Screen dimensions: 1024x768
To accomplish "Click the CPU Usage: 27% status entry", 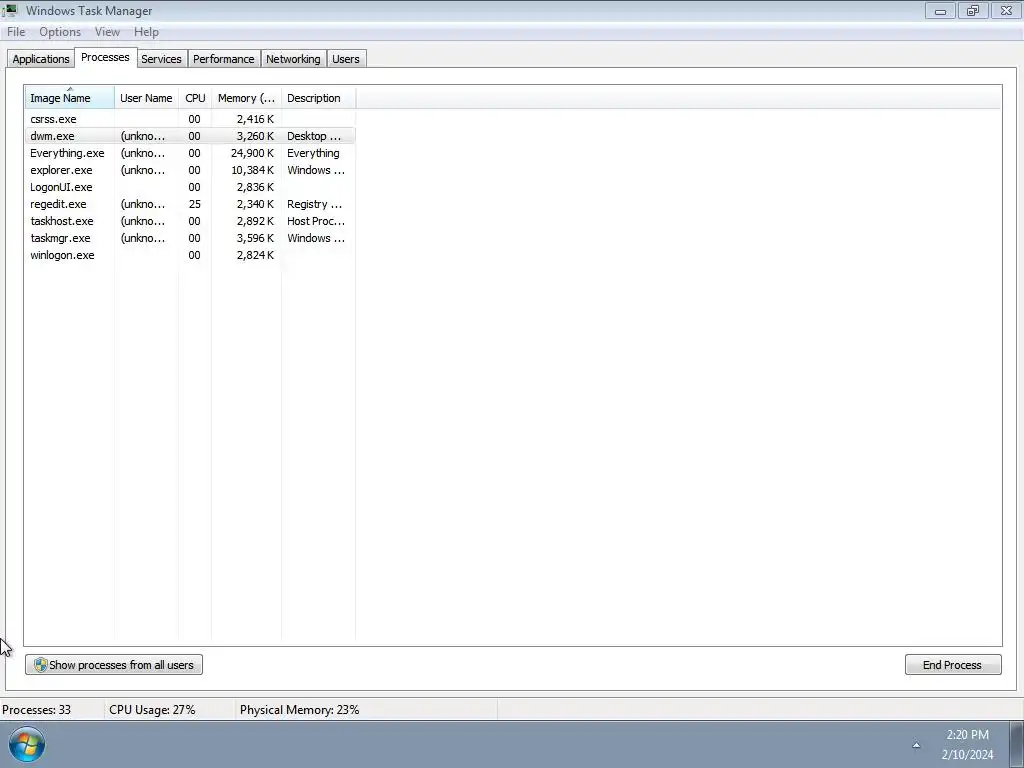I will pos(152,710).
